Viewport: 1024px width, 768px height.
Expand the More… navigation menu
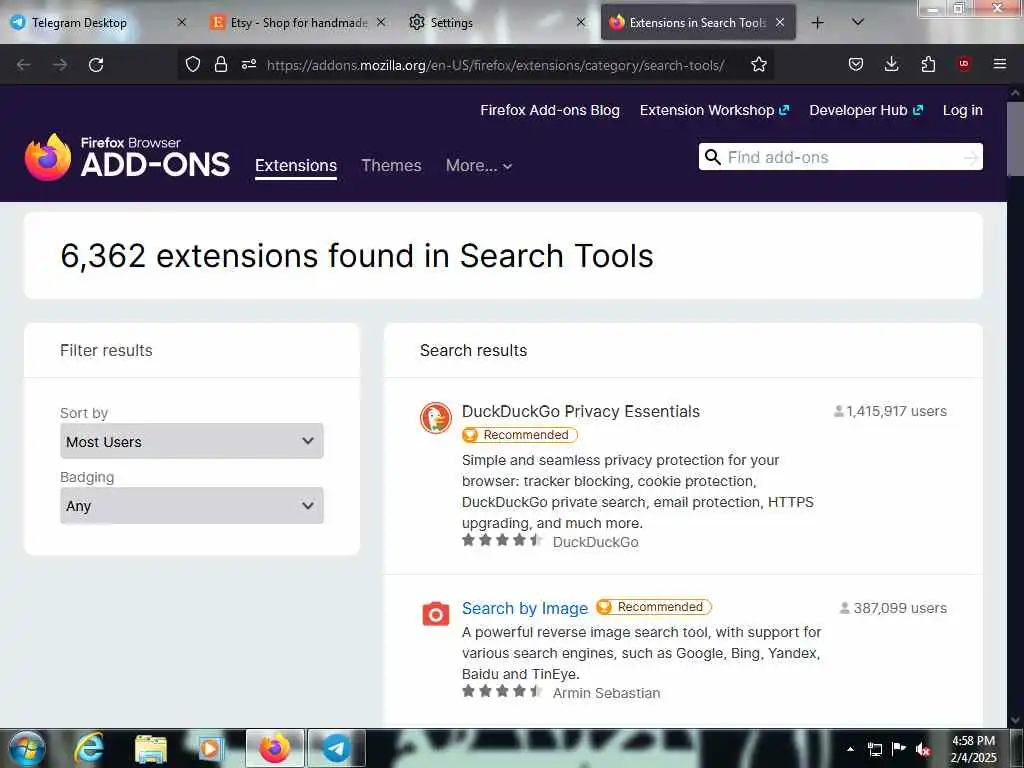pos(479,166)
